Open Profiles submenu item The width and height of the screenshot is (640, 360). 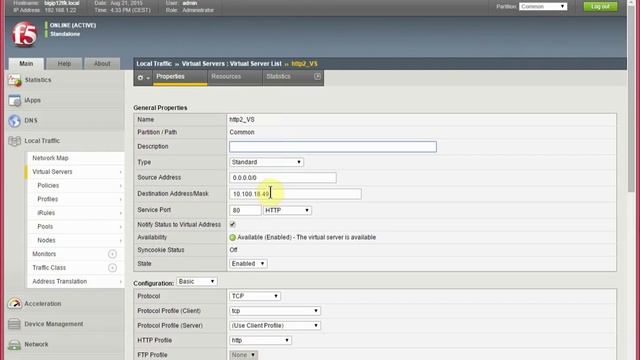coord(48,199)
